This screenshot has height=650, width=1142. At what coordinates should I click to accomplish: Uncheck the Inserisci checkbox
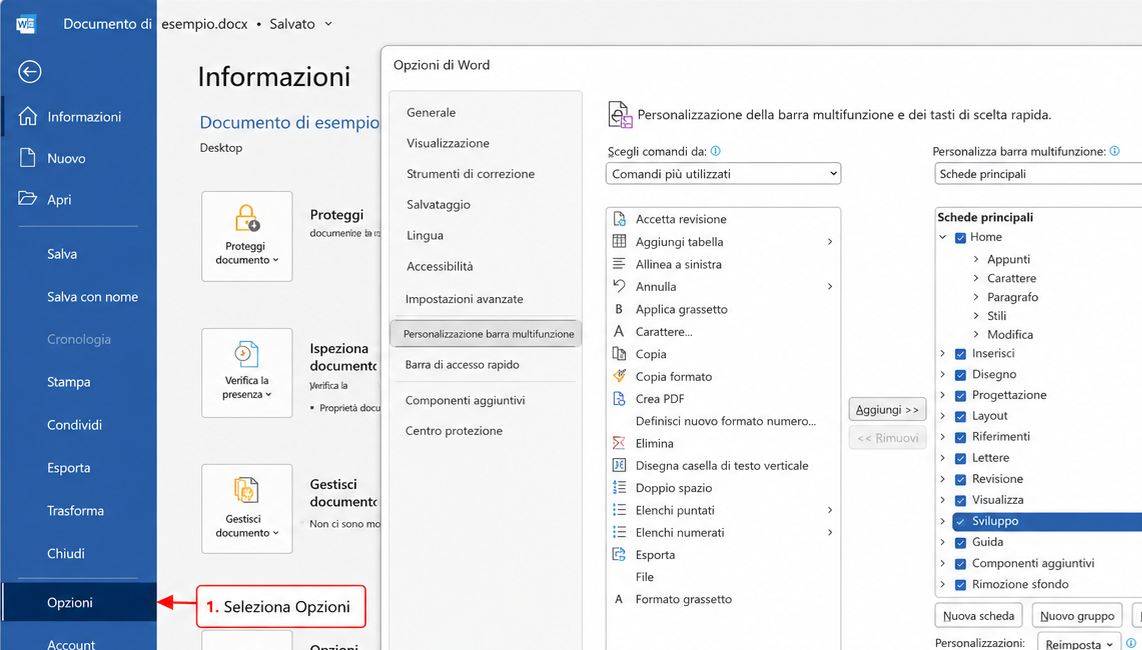pos(960,353)
